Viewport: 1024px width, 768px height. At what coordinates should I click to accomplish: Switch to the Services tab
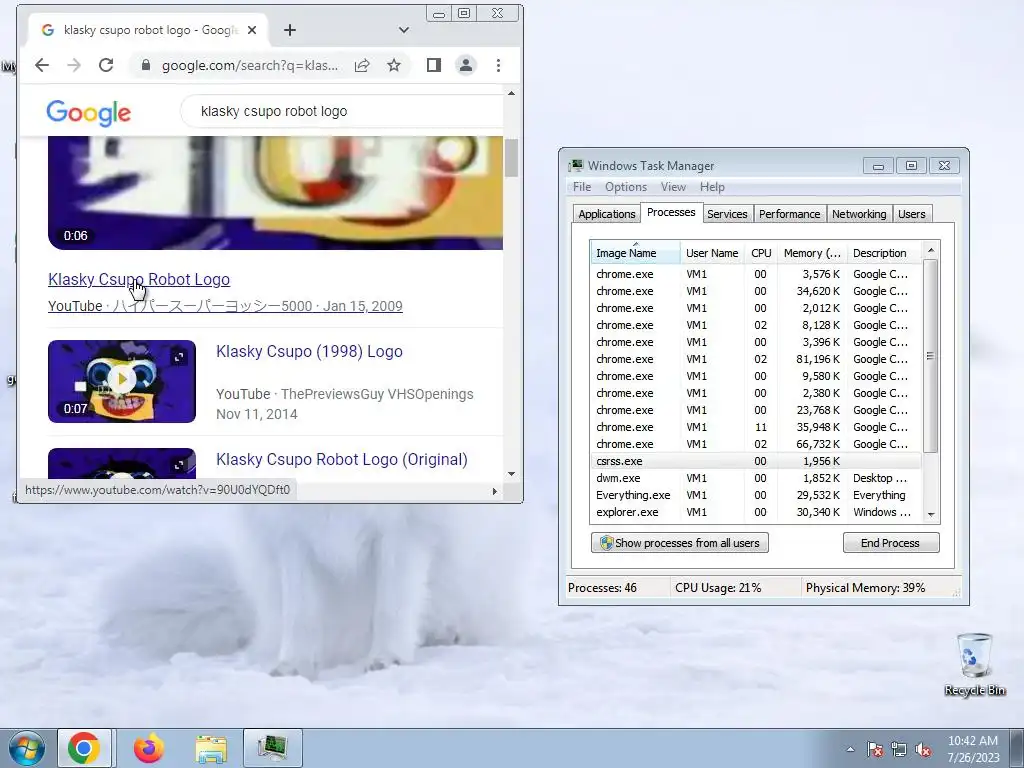click(x=727, y=214)
